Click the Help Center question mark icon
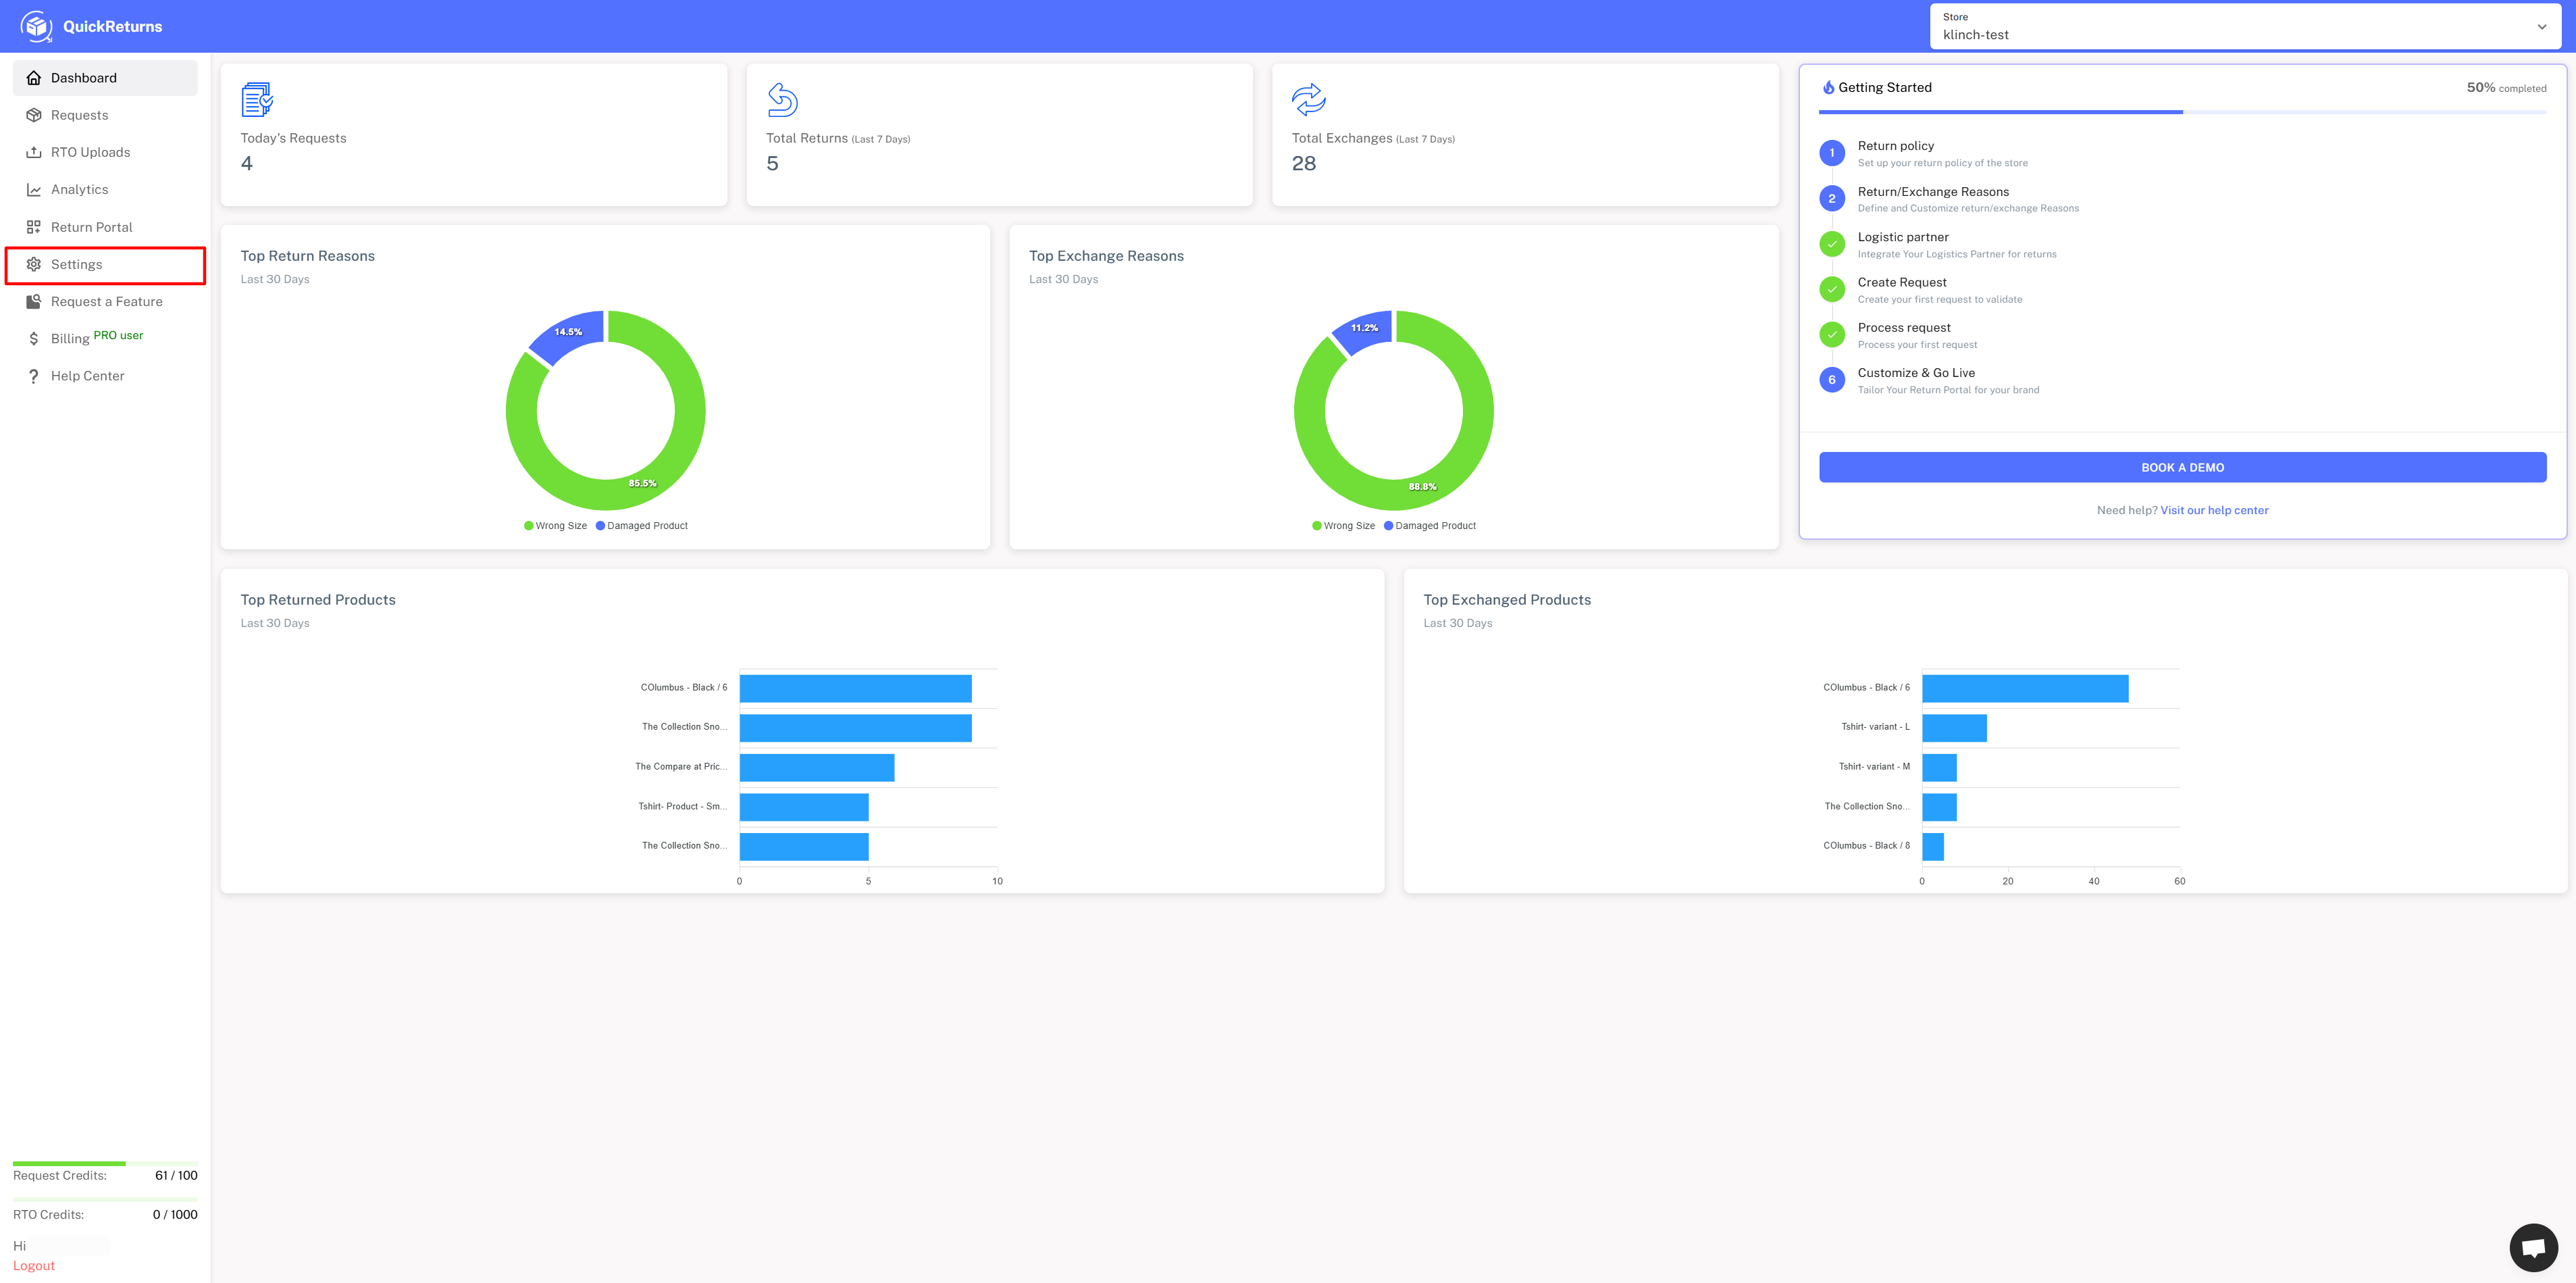Image resolution: width=2576 pixels, height=1283 pixels. [34, 376]
